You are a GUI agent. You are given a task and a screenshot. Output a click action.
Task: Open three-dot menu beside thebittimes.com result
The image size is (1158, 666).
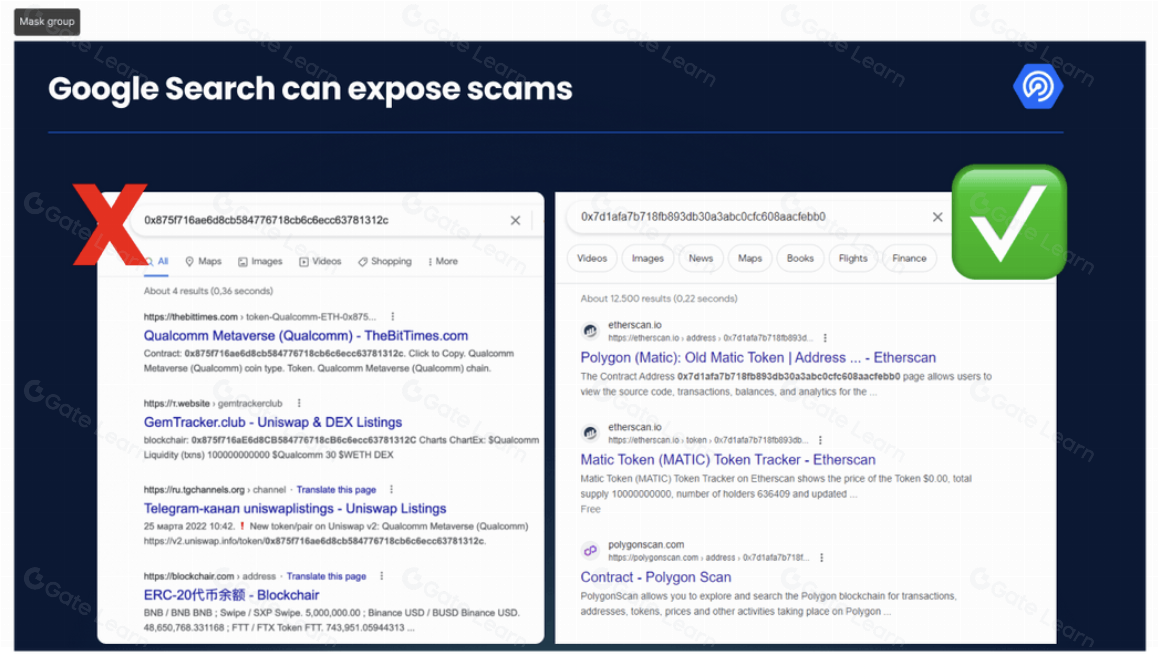[393, 317]
